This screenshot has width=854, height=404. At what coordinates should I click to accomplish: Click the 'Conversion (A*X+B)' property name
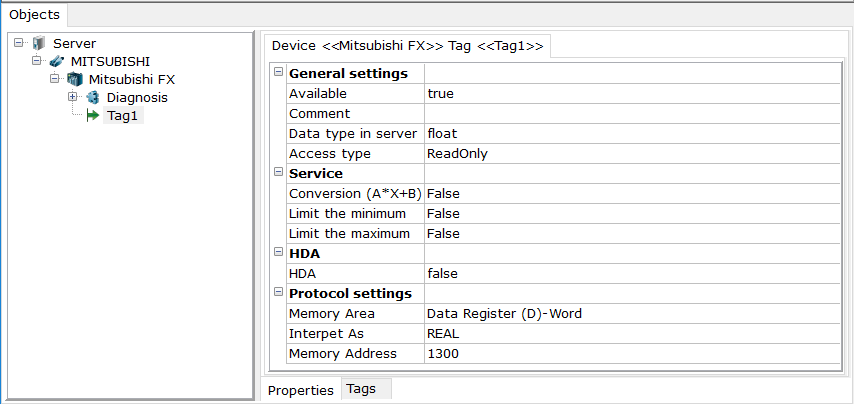(x=356, y=193)
